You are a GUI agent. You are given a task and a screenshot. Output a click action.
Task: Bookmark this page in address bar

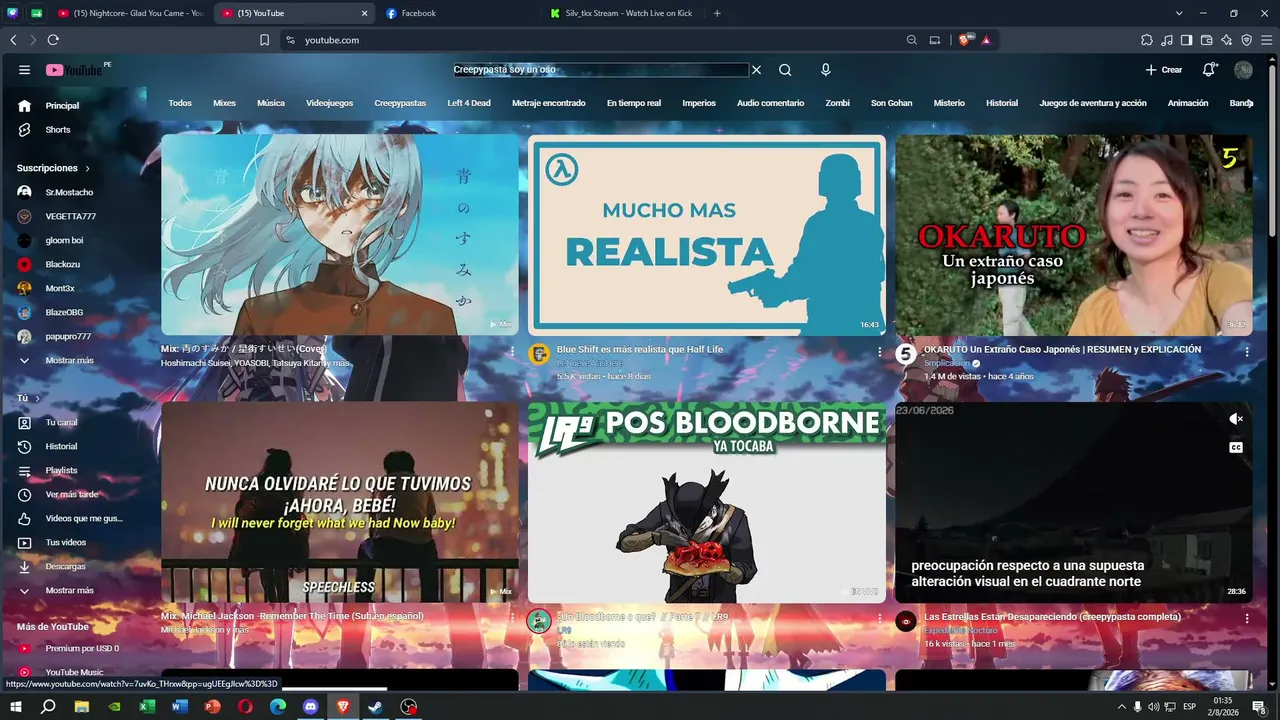264,40
